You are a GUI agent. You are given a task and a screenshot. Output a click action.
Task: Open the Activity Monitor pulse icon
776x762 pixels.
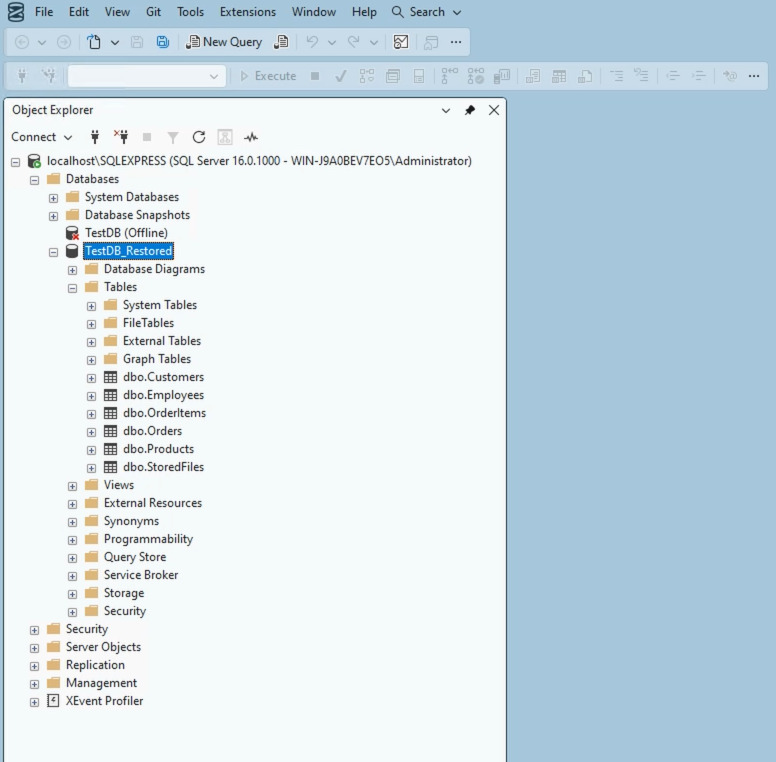[x=251, y=137]
